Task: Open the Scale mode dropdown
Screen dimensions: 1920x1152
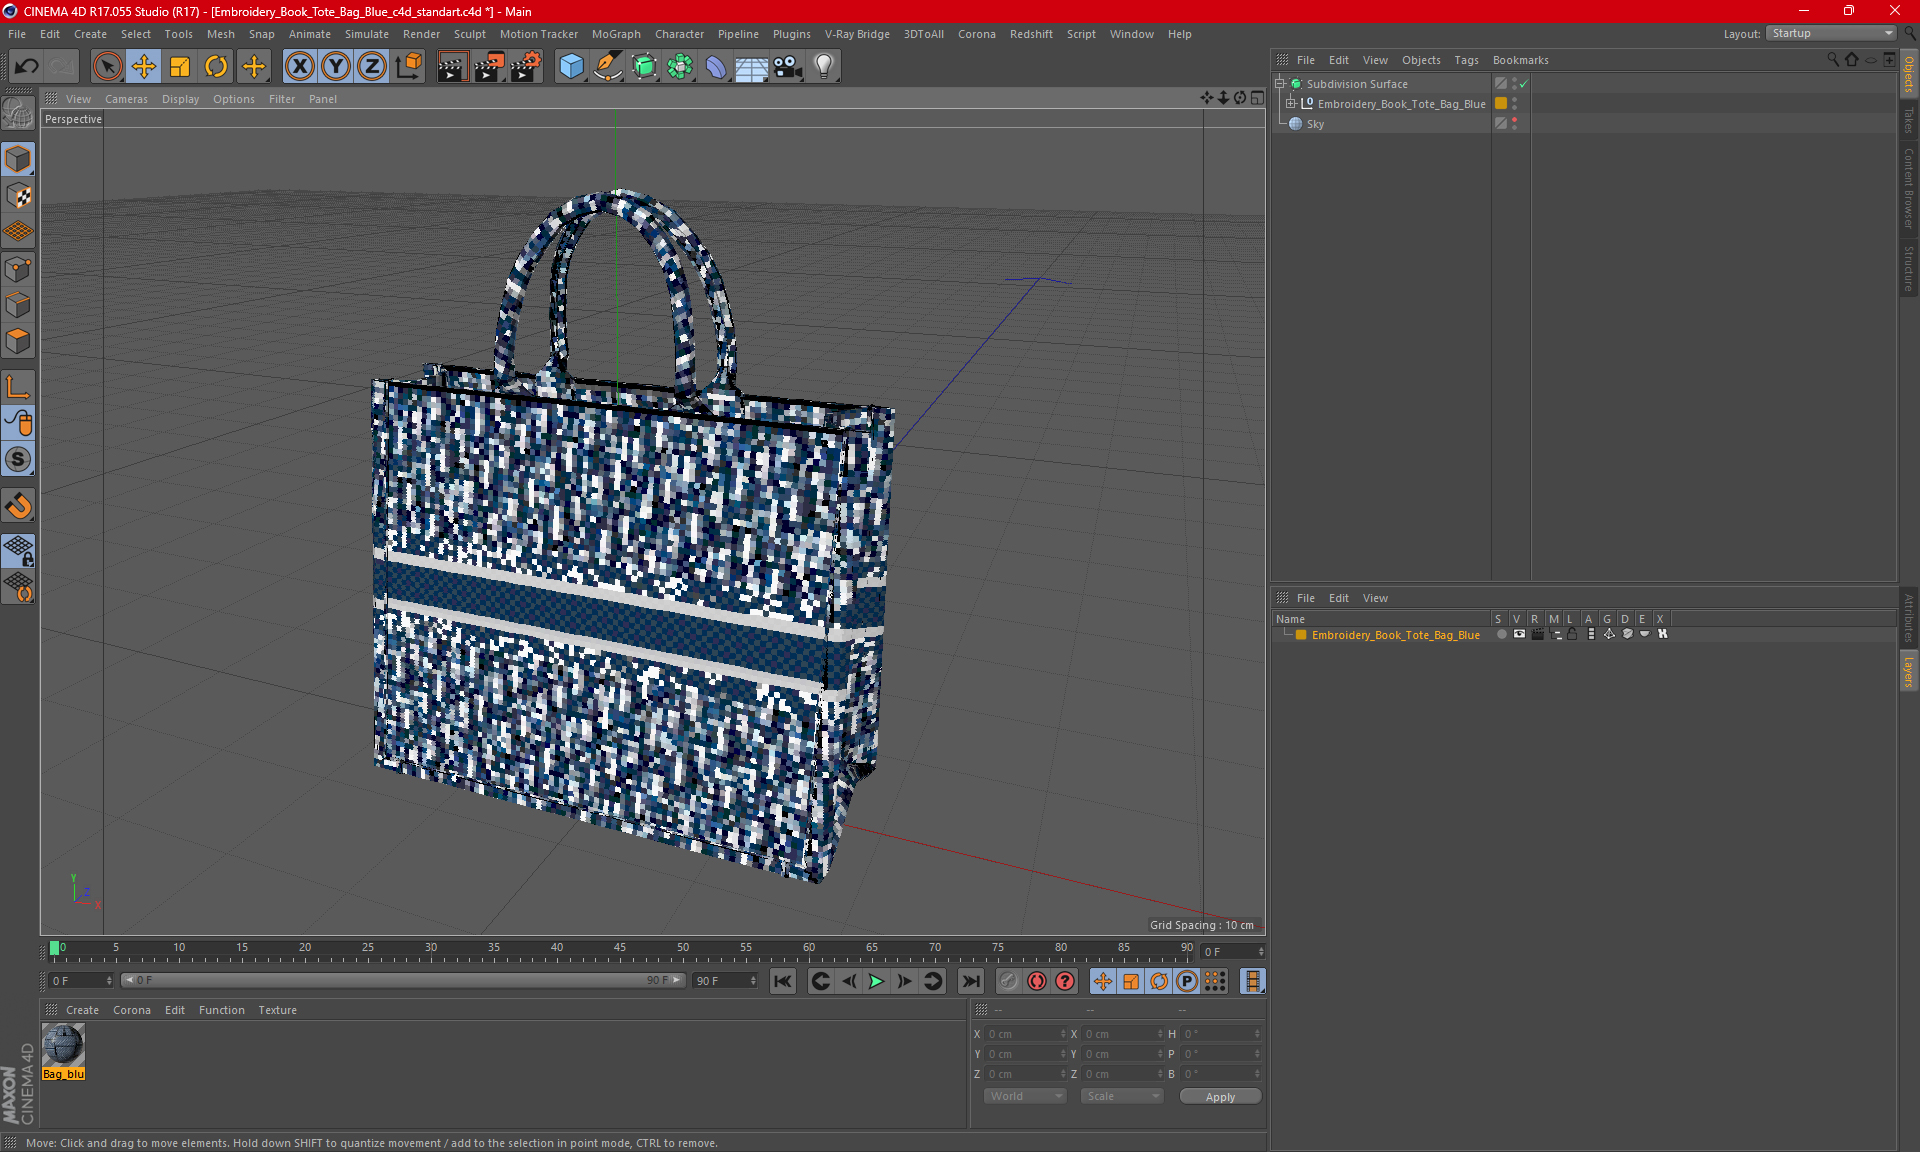Action: (x=1122, y=1096)
